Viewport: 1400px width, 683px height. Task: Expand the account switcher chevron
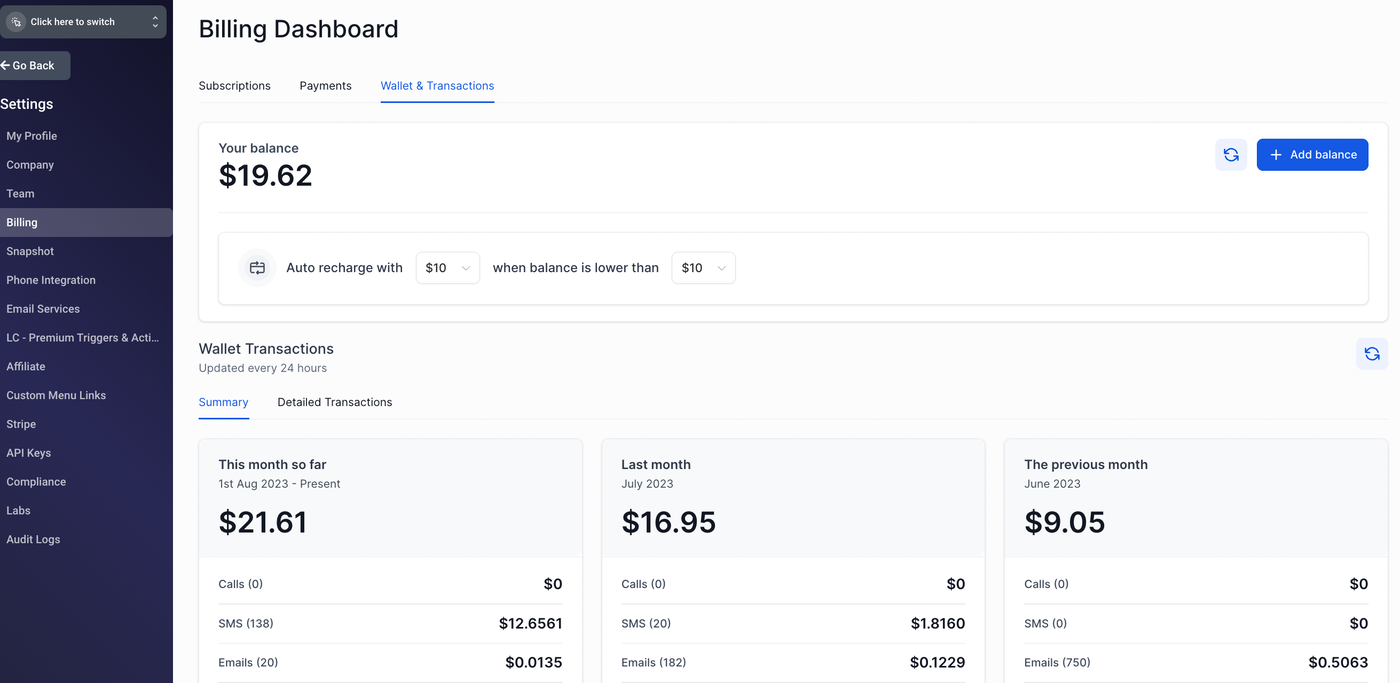pos(155,22)
